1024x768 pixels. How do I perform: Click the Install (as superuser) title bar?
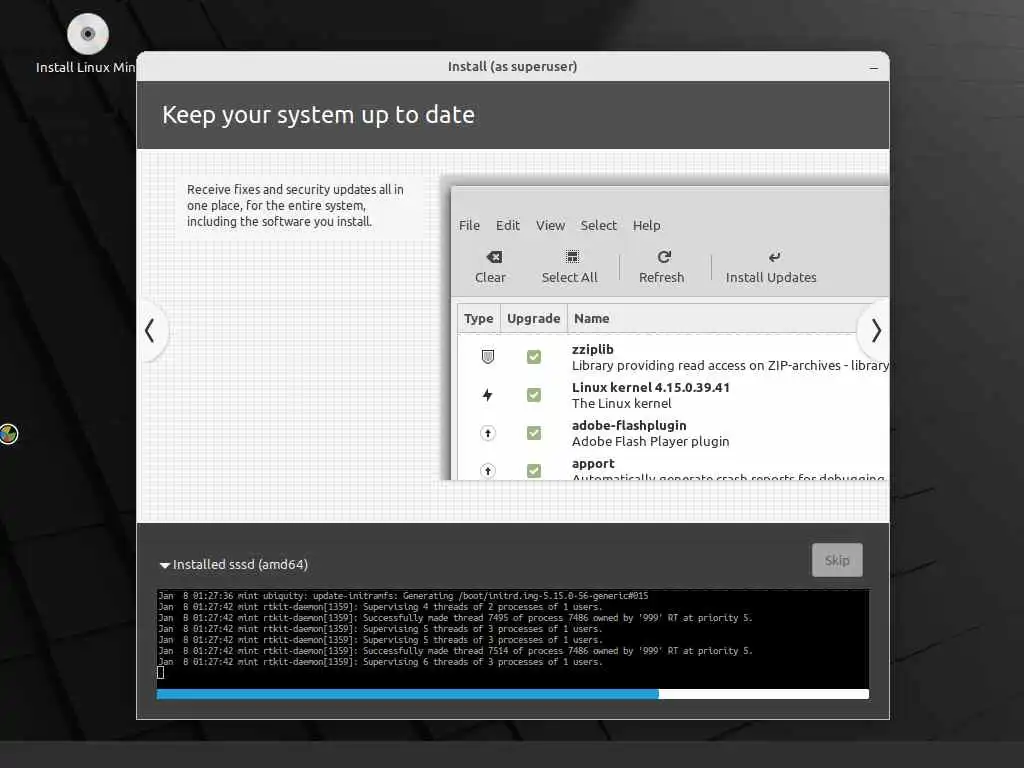(513, 67)
